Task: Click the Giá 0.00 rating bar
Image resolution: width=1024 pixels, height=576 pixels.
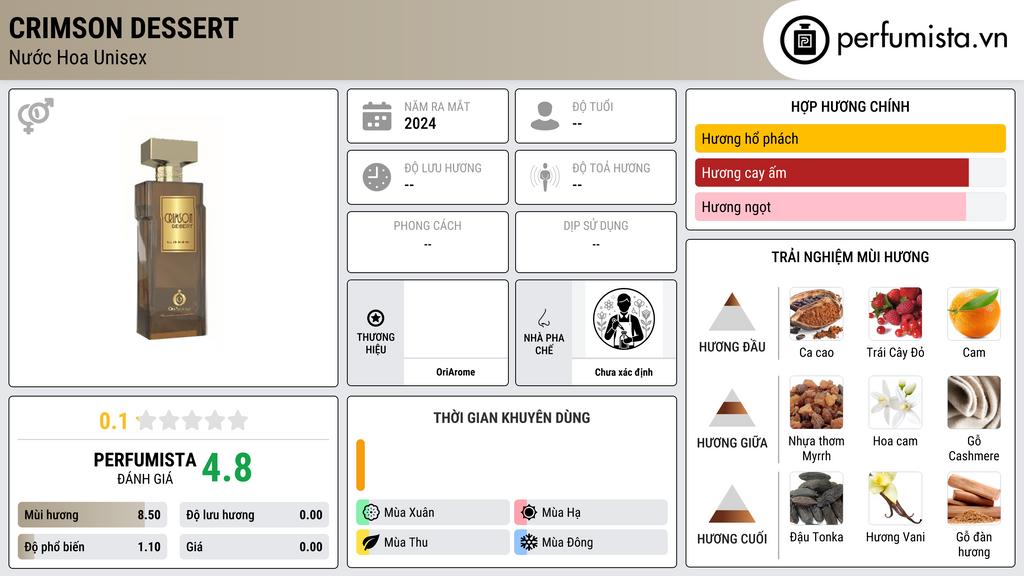Action: point(254,547)
